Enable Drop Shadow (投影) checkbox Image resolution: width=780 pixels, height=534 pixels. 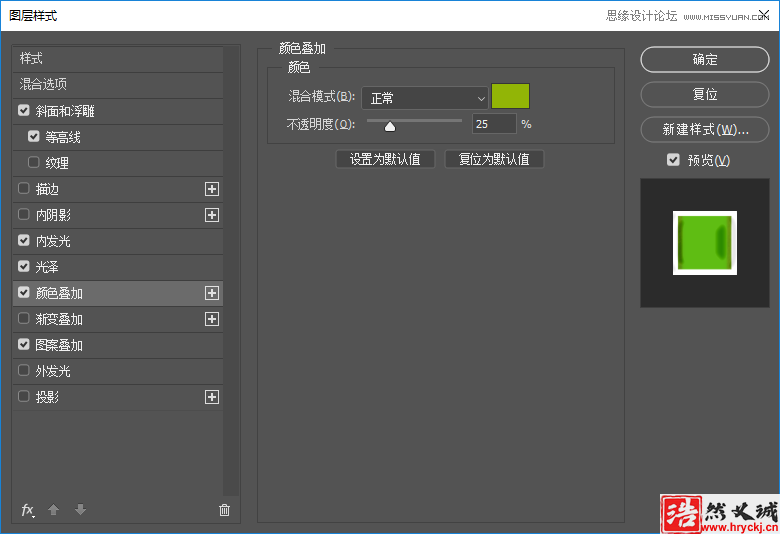pos(23,396)
